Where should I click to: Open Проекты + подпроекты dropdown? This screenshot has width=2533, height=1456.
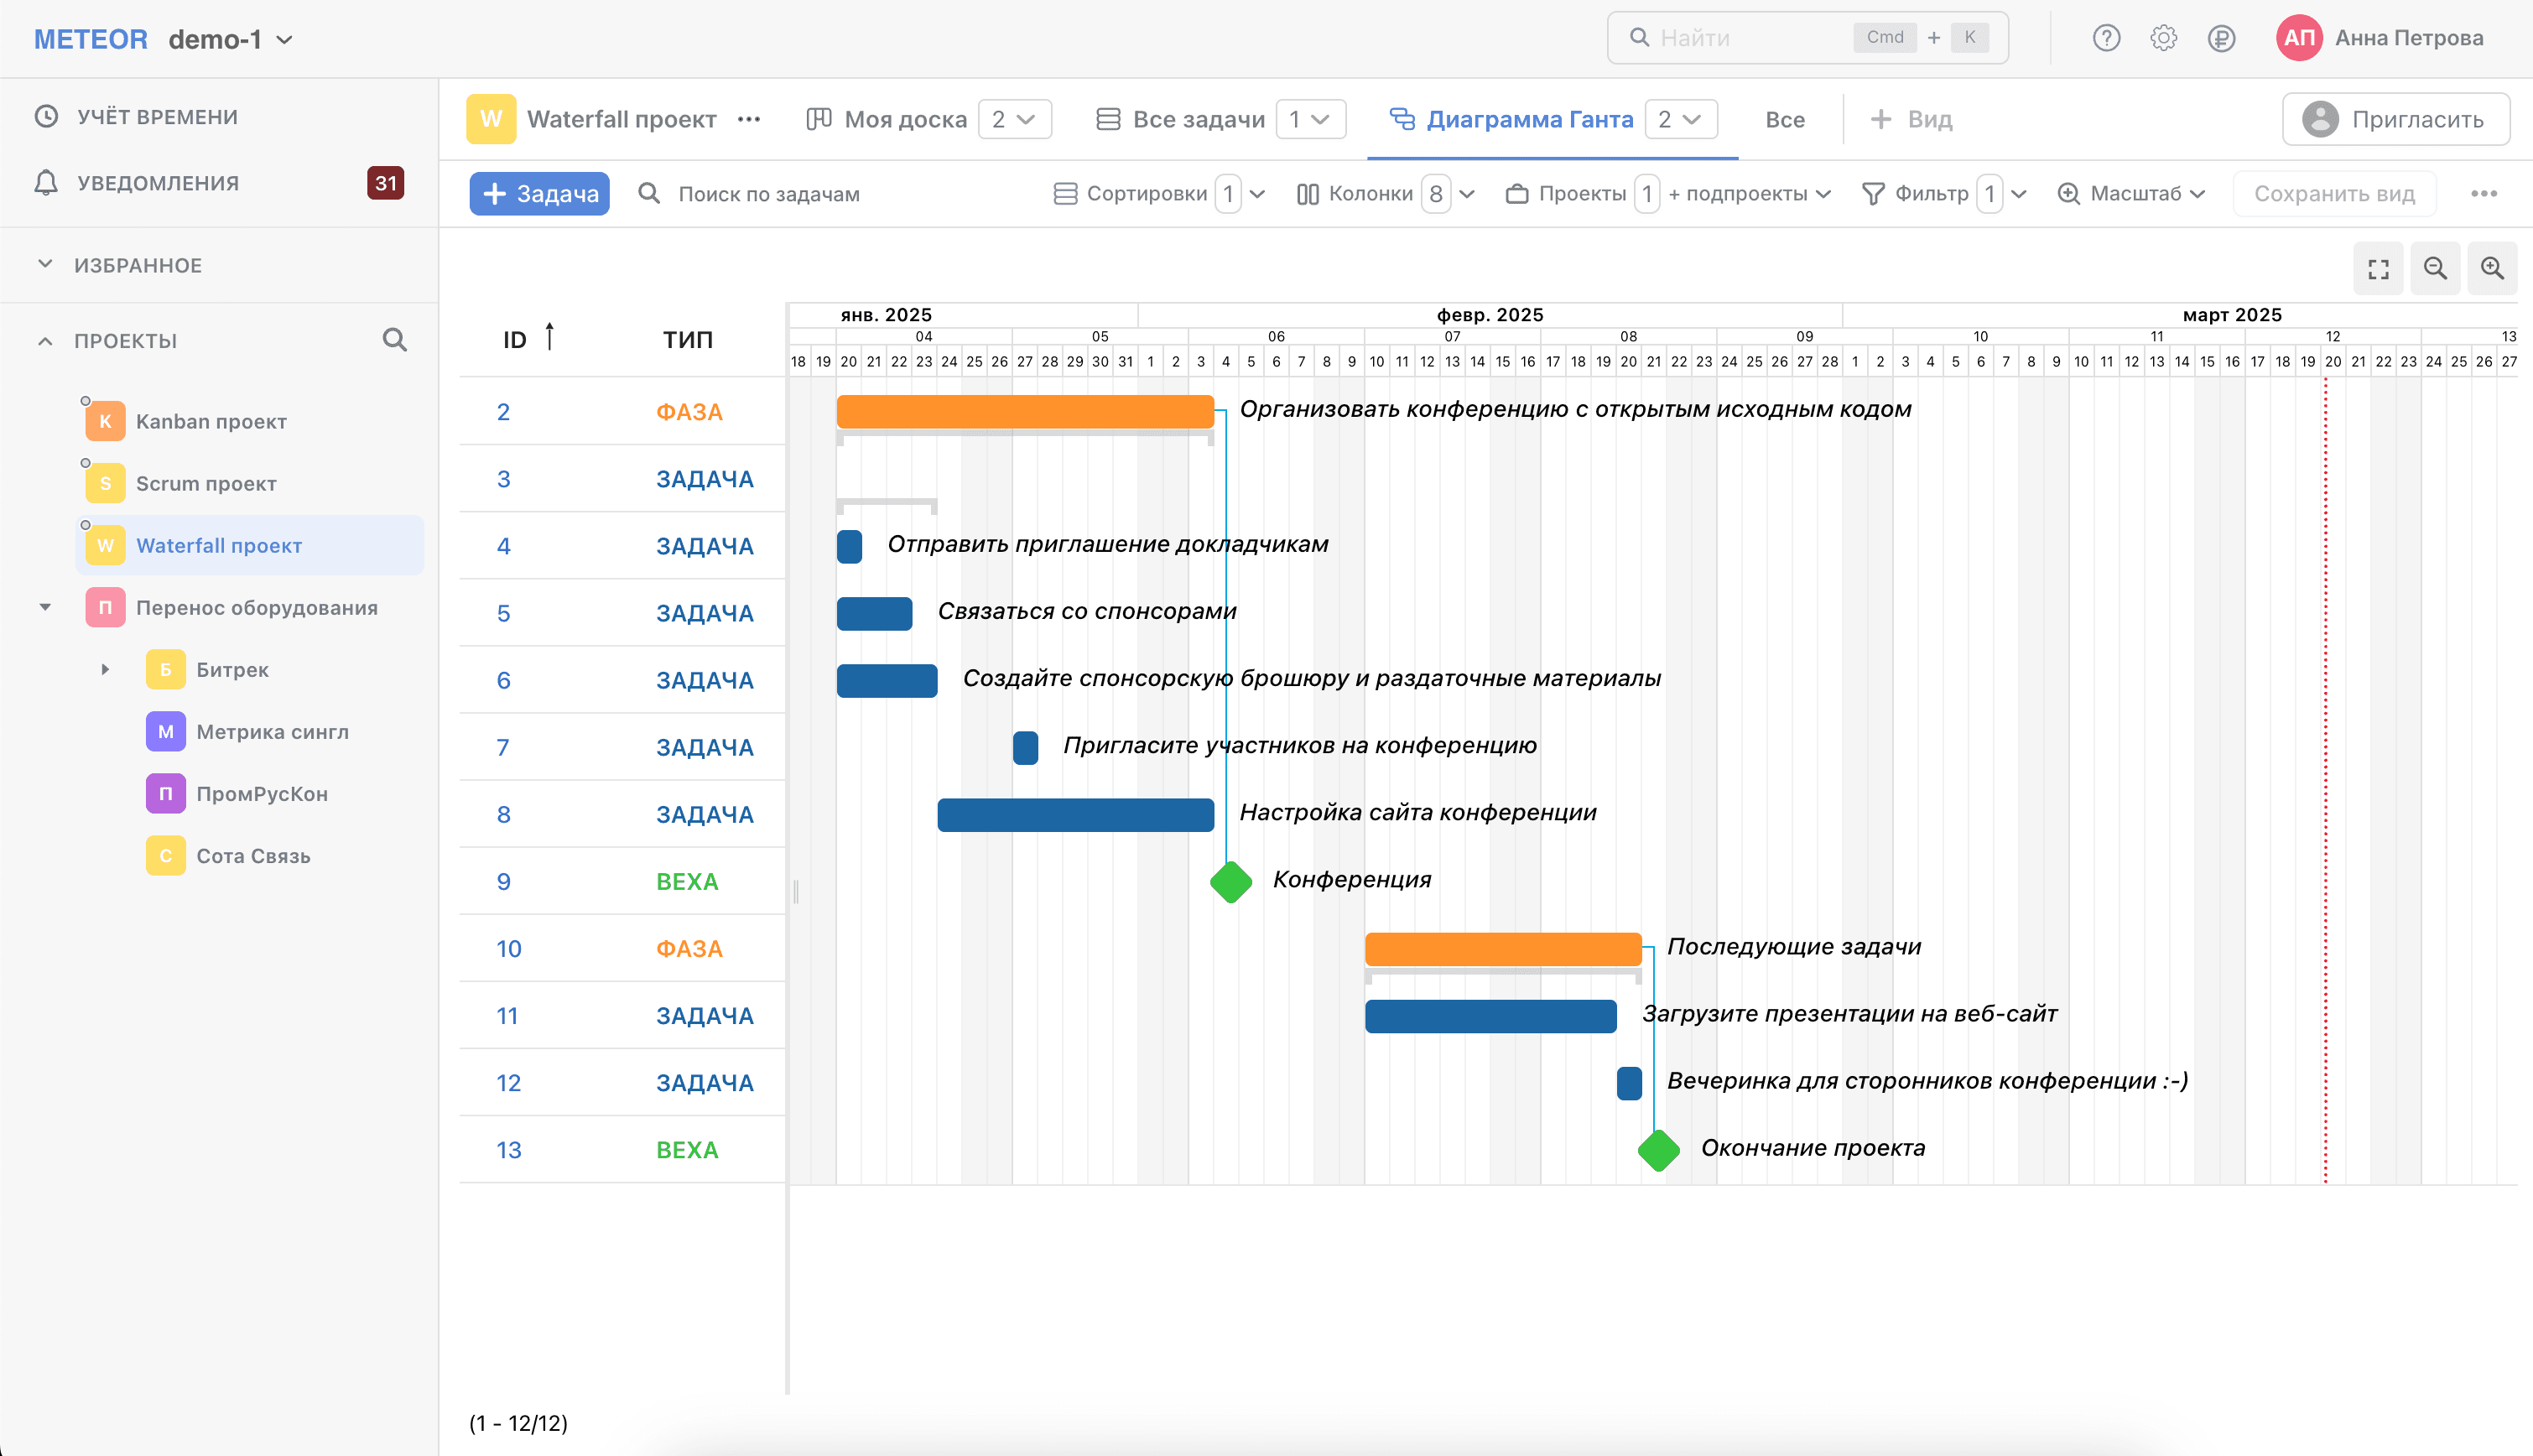coord(1668,194)
